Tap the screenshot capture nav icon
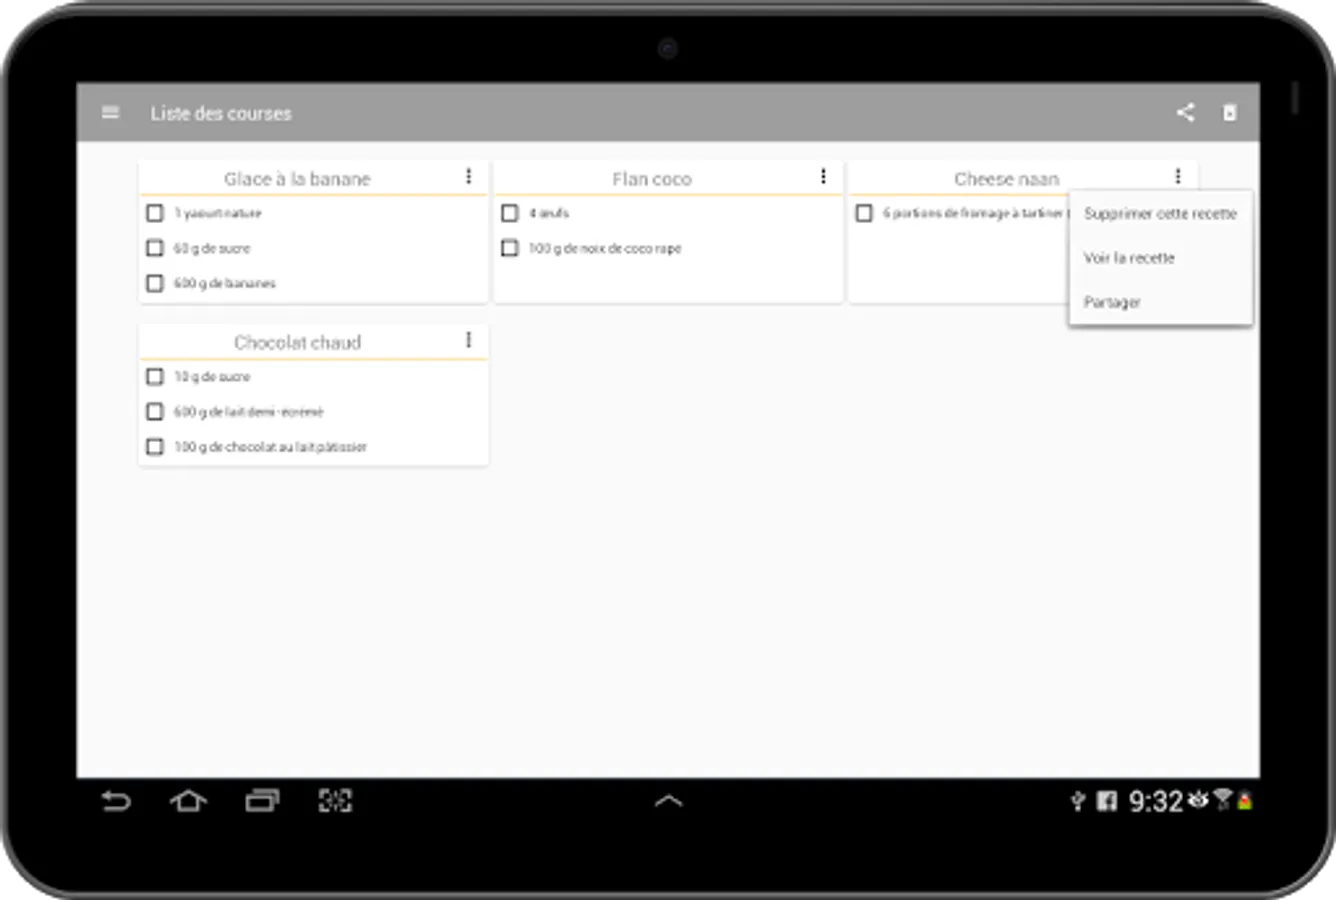This screenshot has height=900, width=1336. [x=335, y=801]
